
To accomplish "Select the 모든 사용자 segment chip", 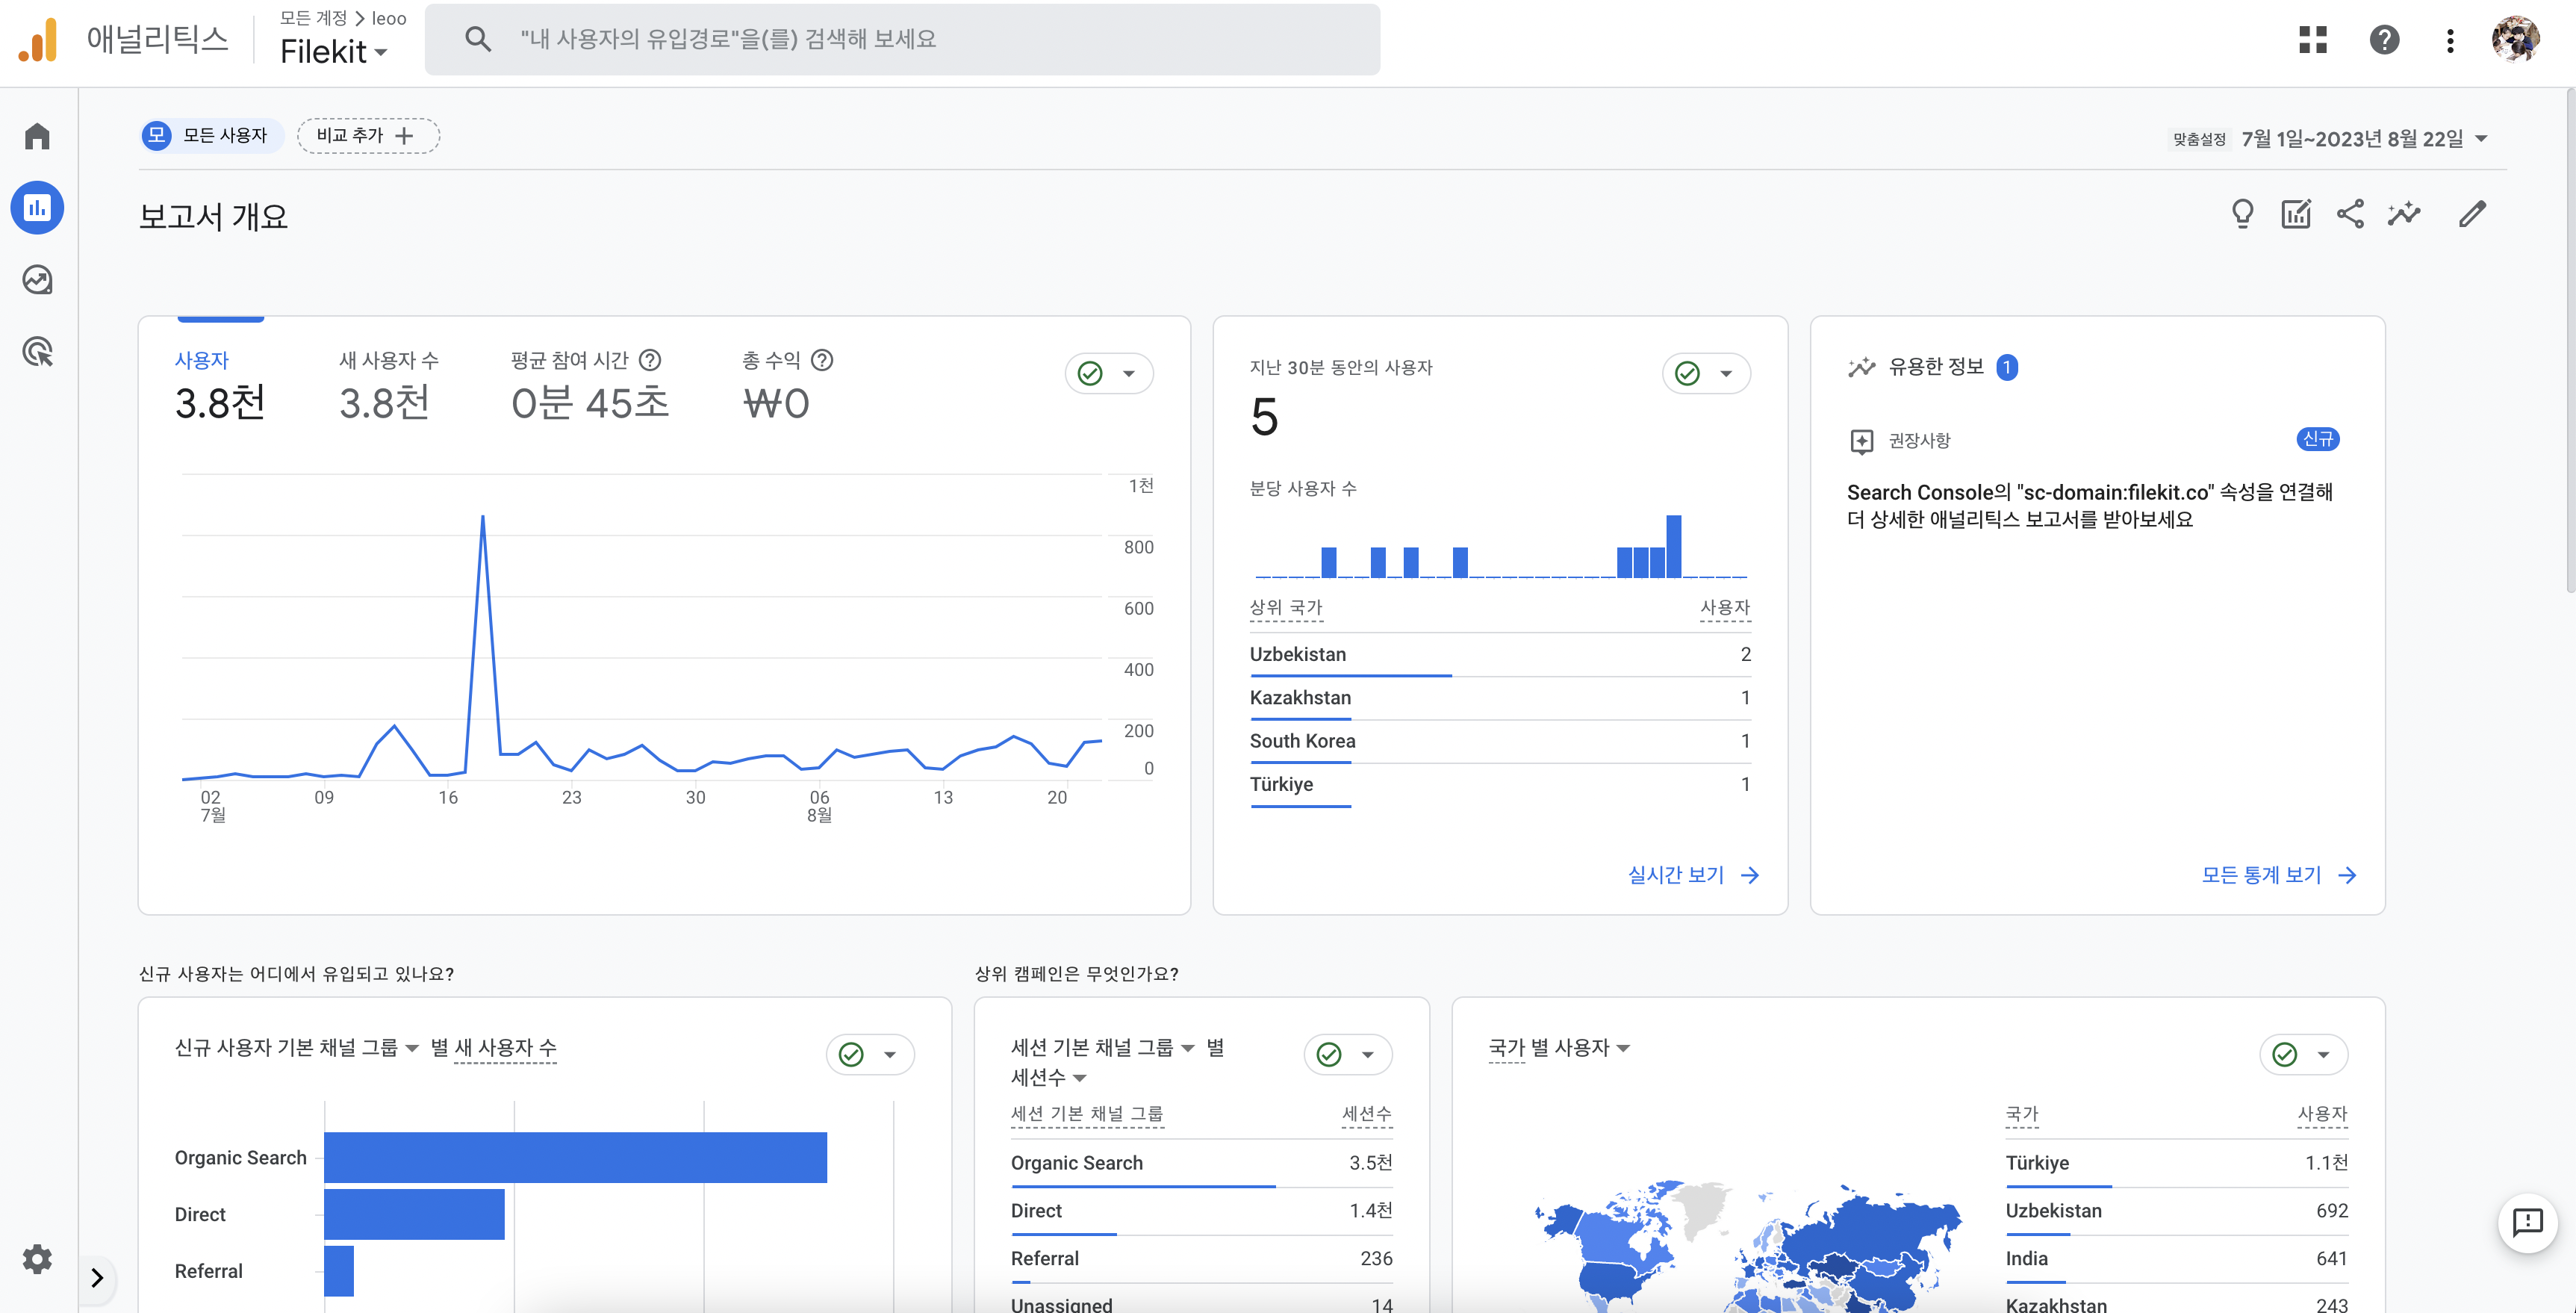I will [x=211, y=135].
